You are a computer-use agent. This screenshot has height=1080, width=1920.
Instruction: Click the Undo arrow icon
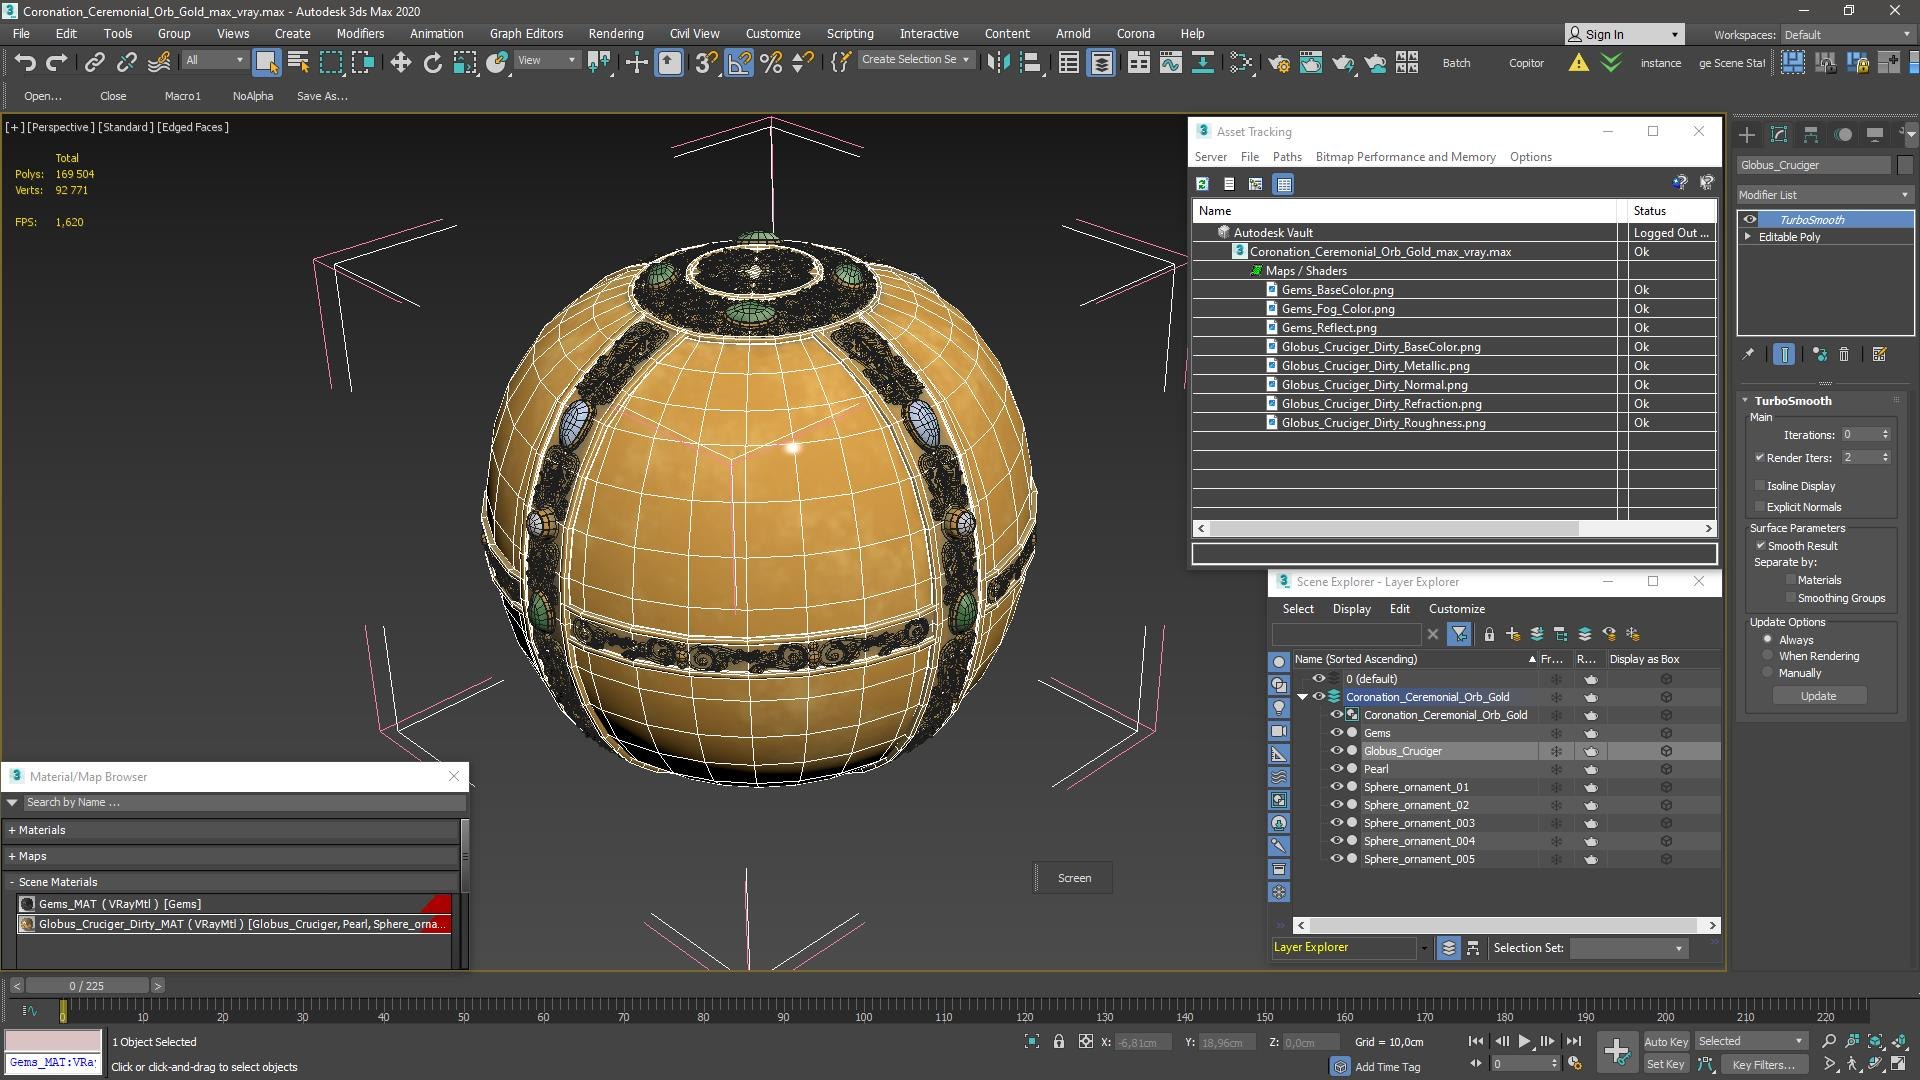25,63
